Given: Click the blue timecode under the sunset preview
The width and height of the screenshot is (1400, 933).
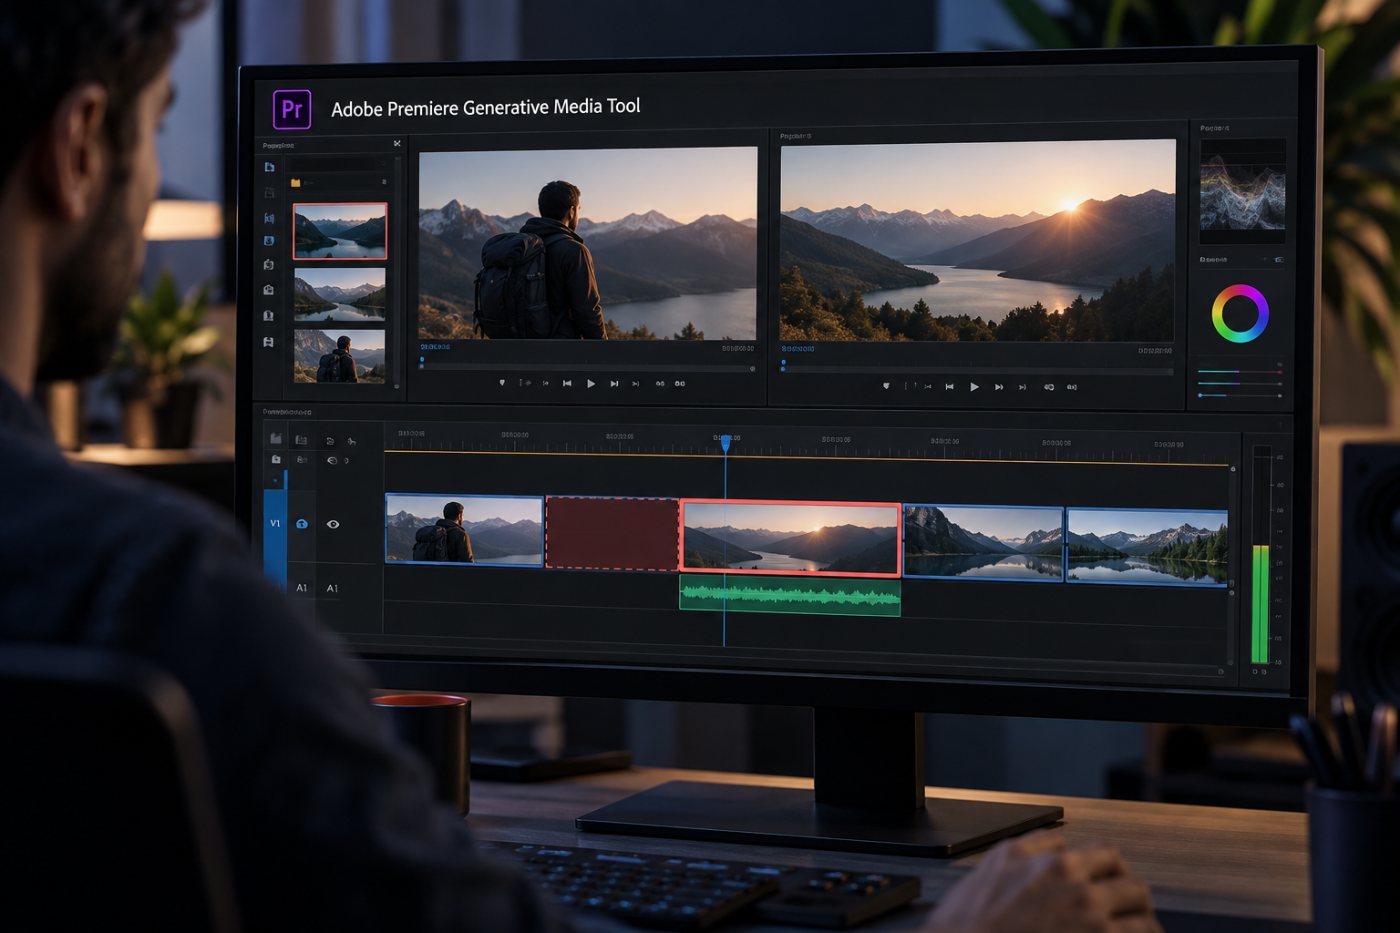Looking at the screenshot, I should pos(798,349).
